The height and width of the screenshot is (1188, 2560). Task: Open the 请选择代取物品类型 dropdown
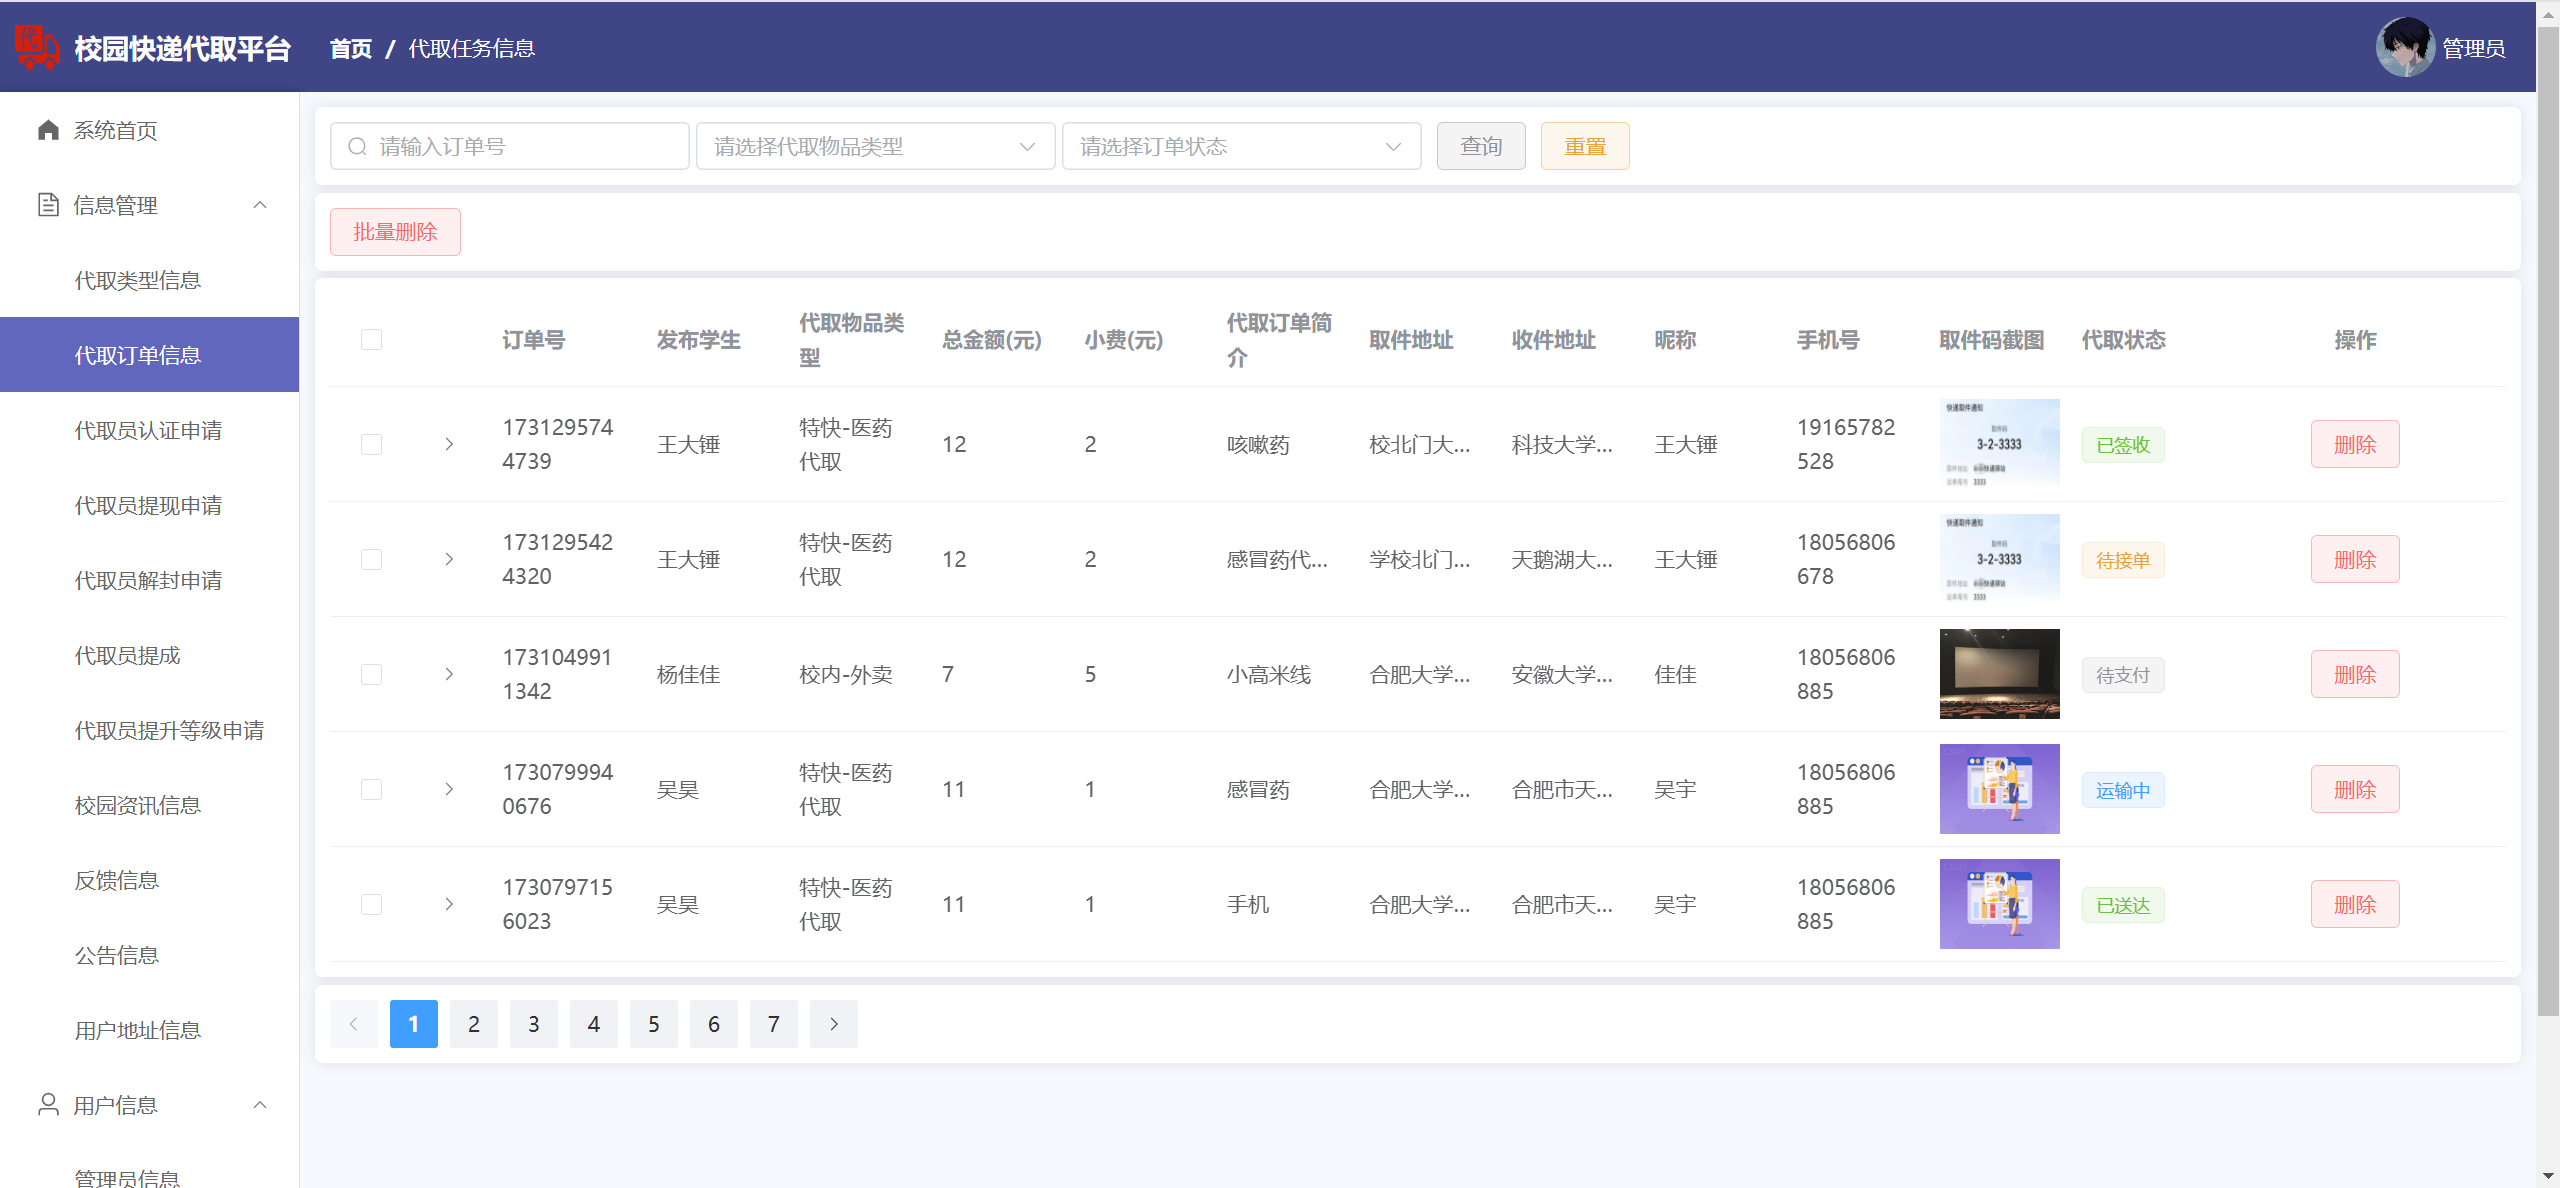point(875,147)
